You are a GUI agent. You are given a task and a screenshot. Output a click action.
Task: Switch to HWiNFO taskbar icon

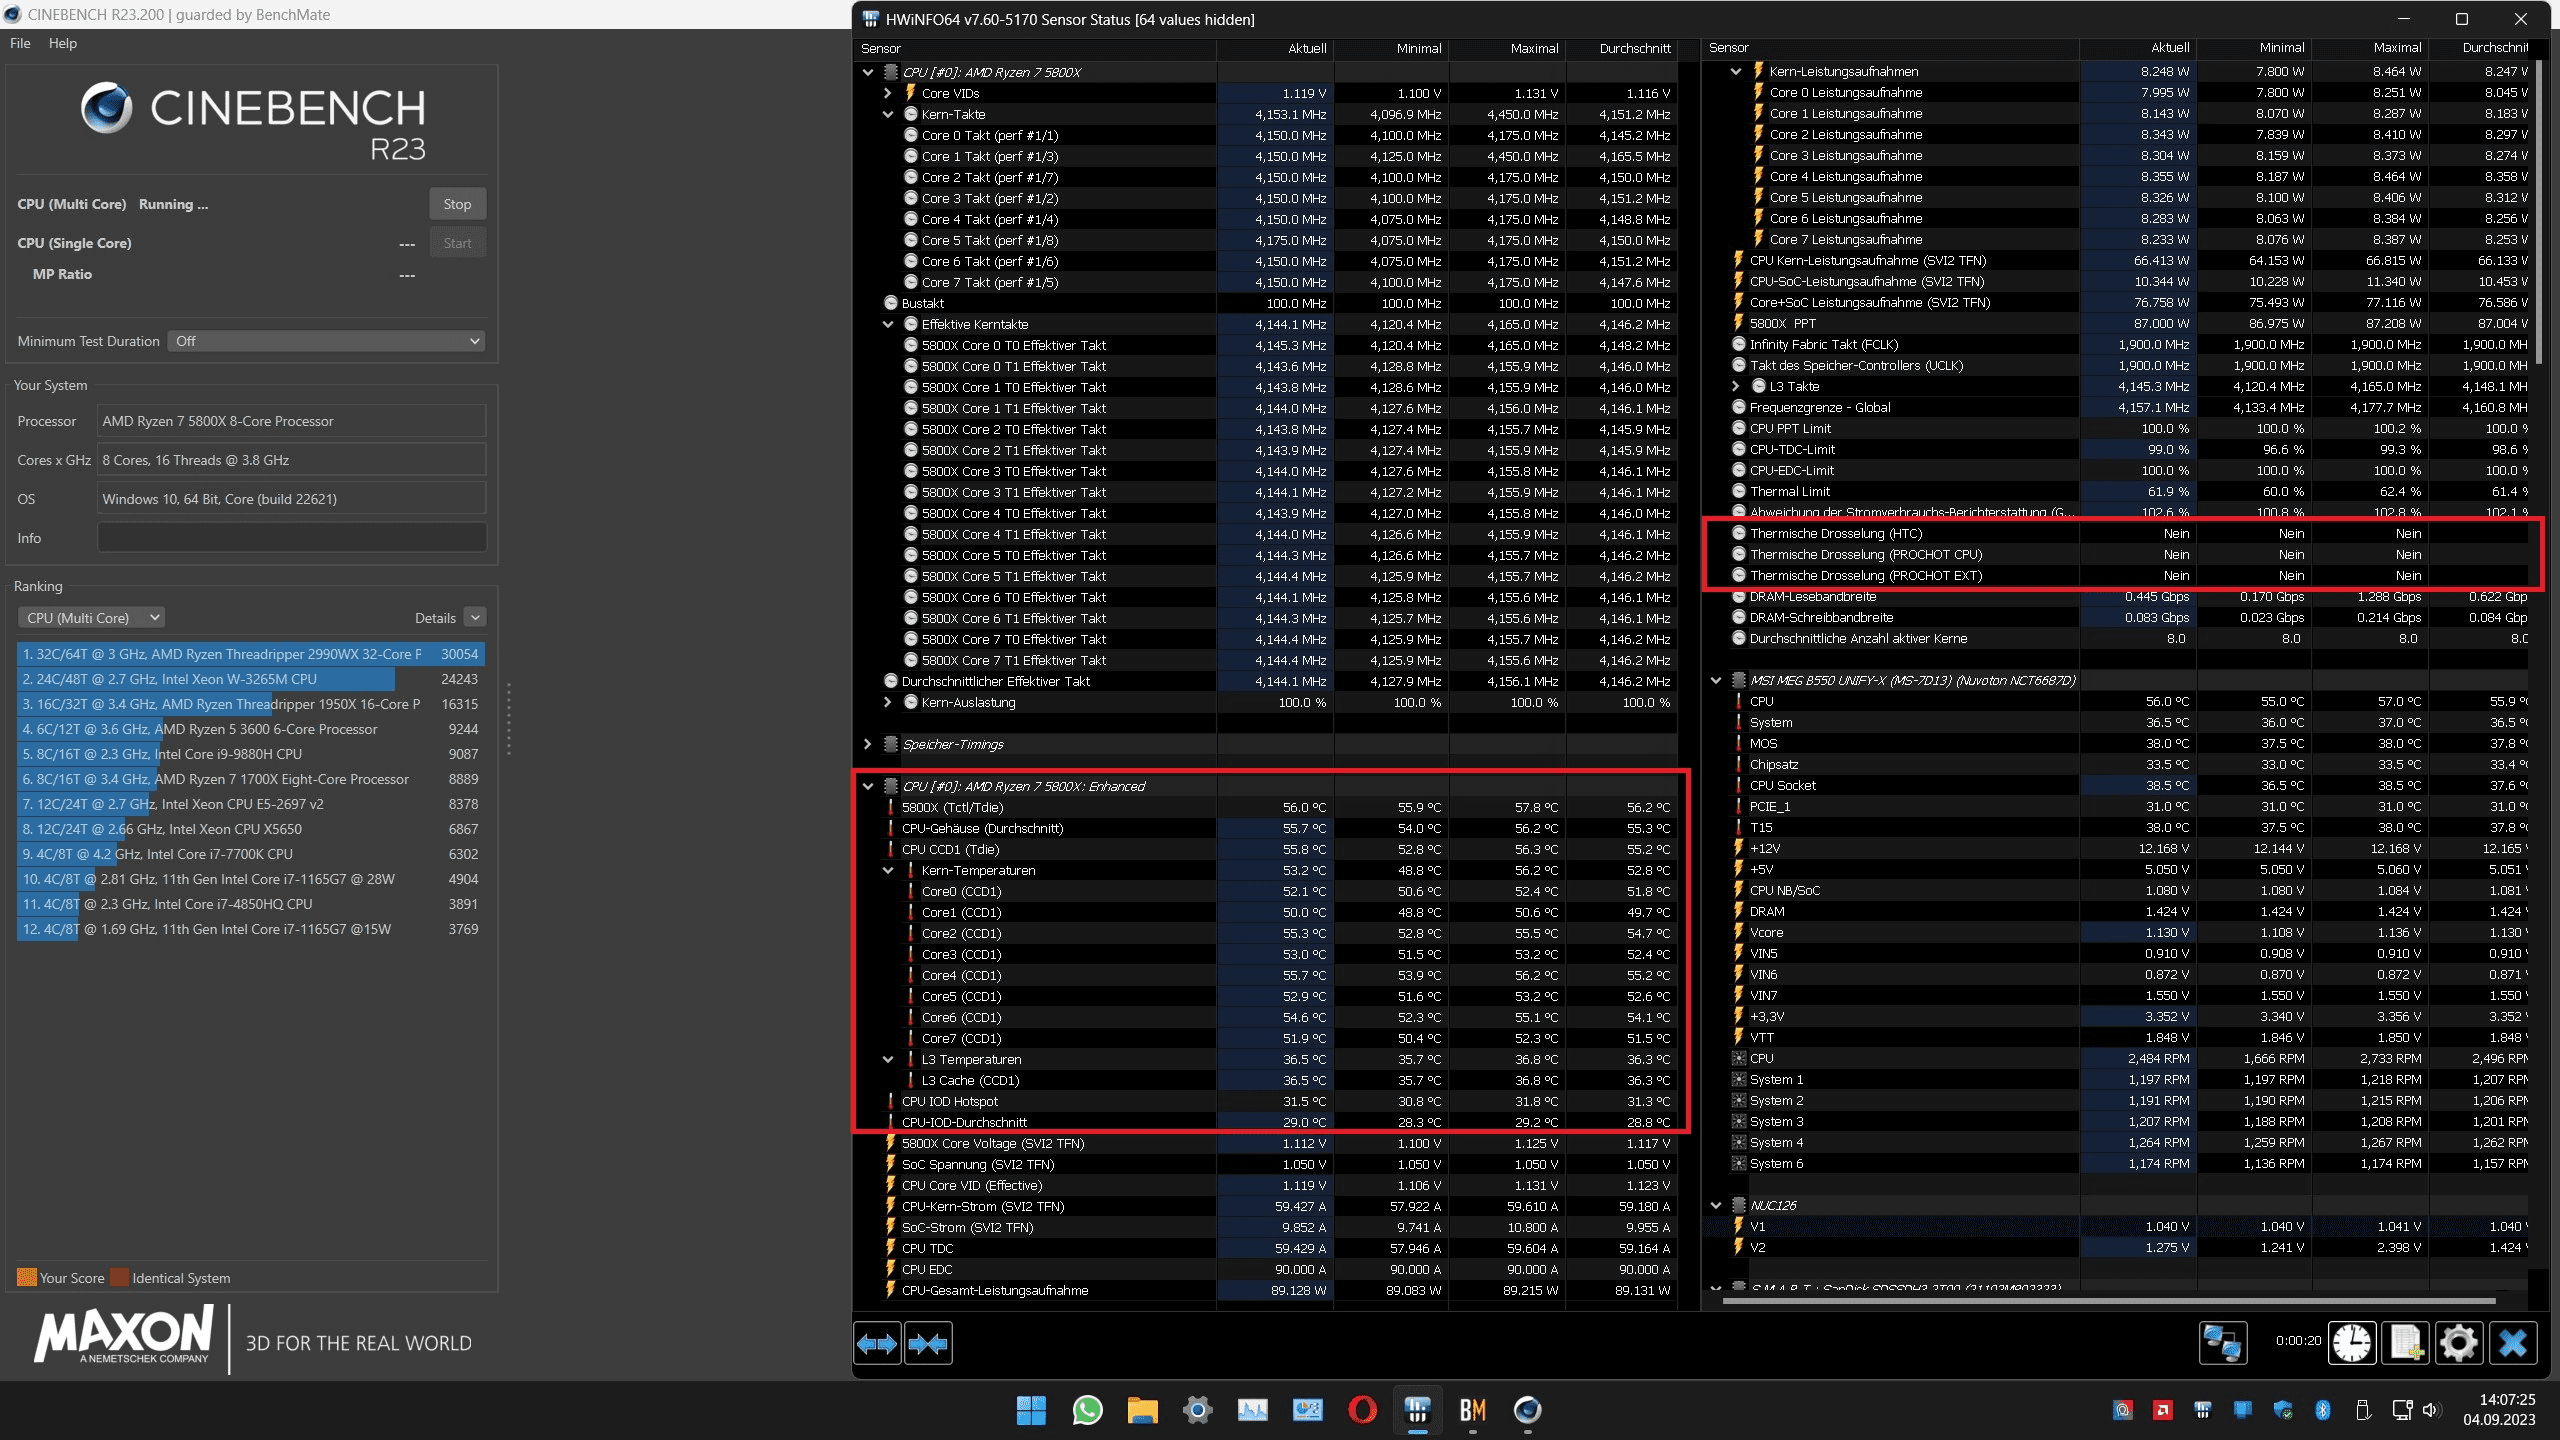click(x=1417, y=1410)
